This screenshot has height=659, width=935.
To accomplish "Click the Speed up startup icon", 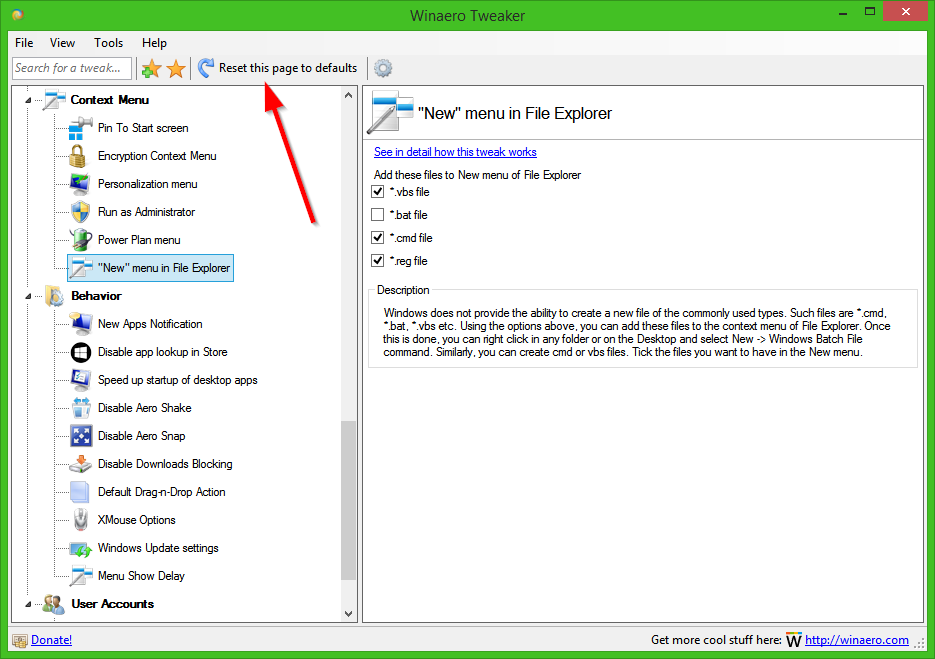I will (x=81, y=380).
